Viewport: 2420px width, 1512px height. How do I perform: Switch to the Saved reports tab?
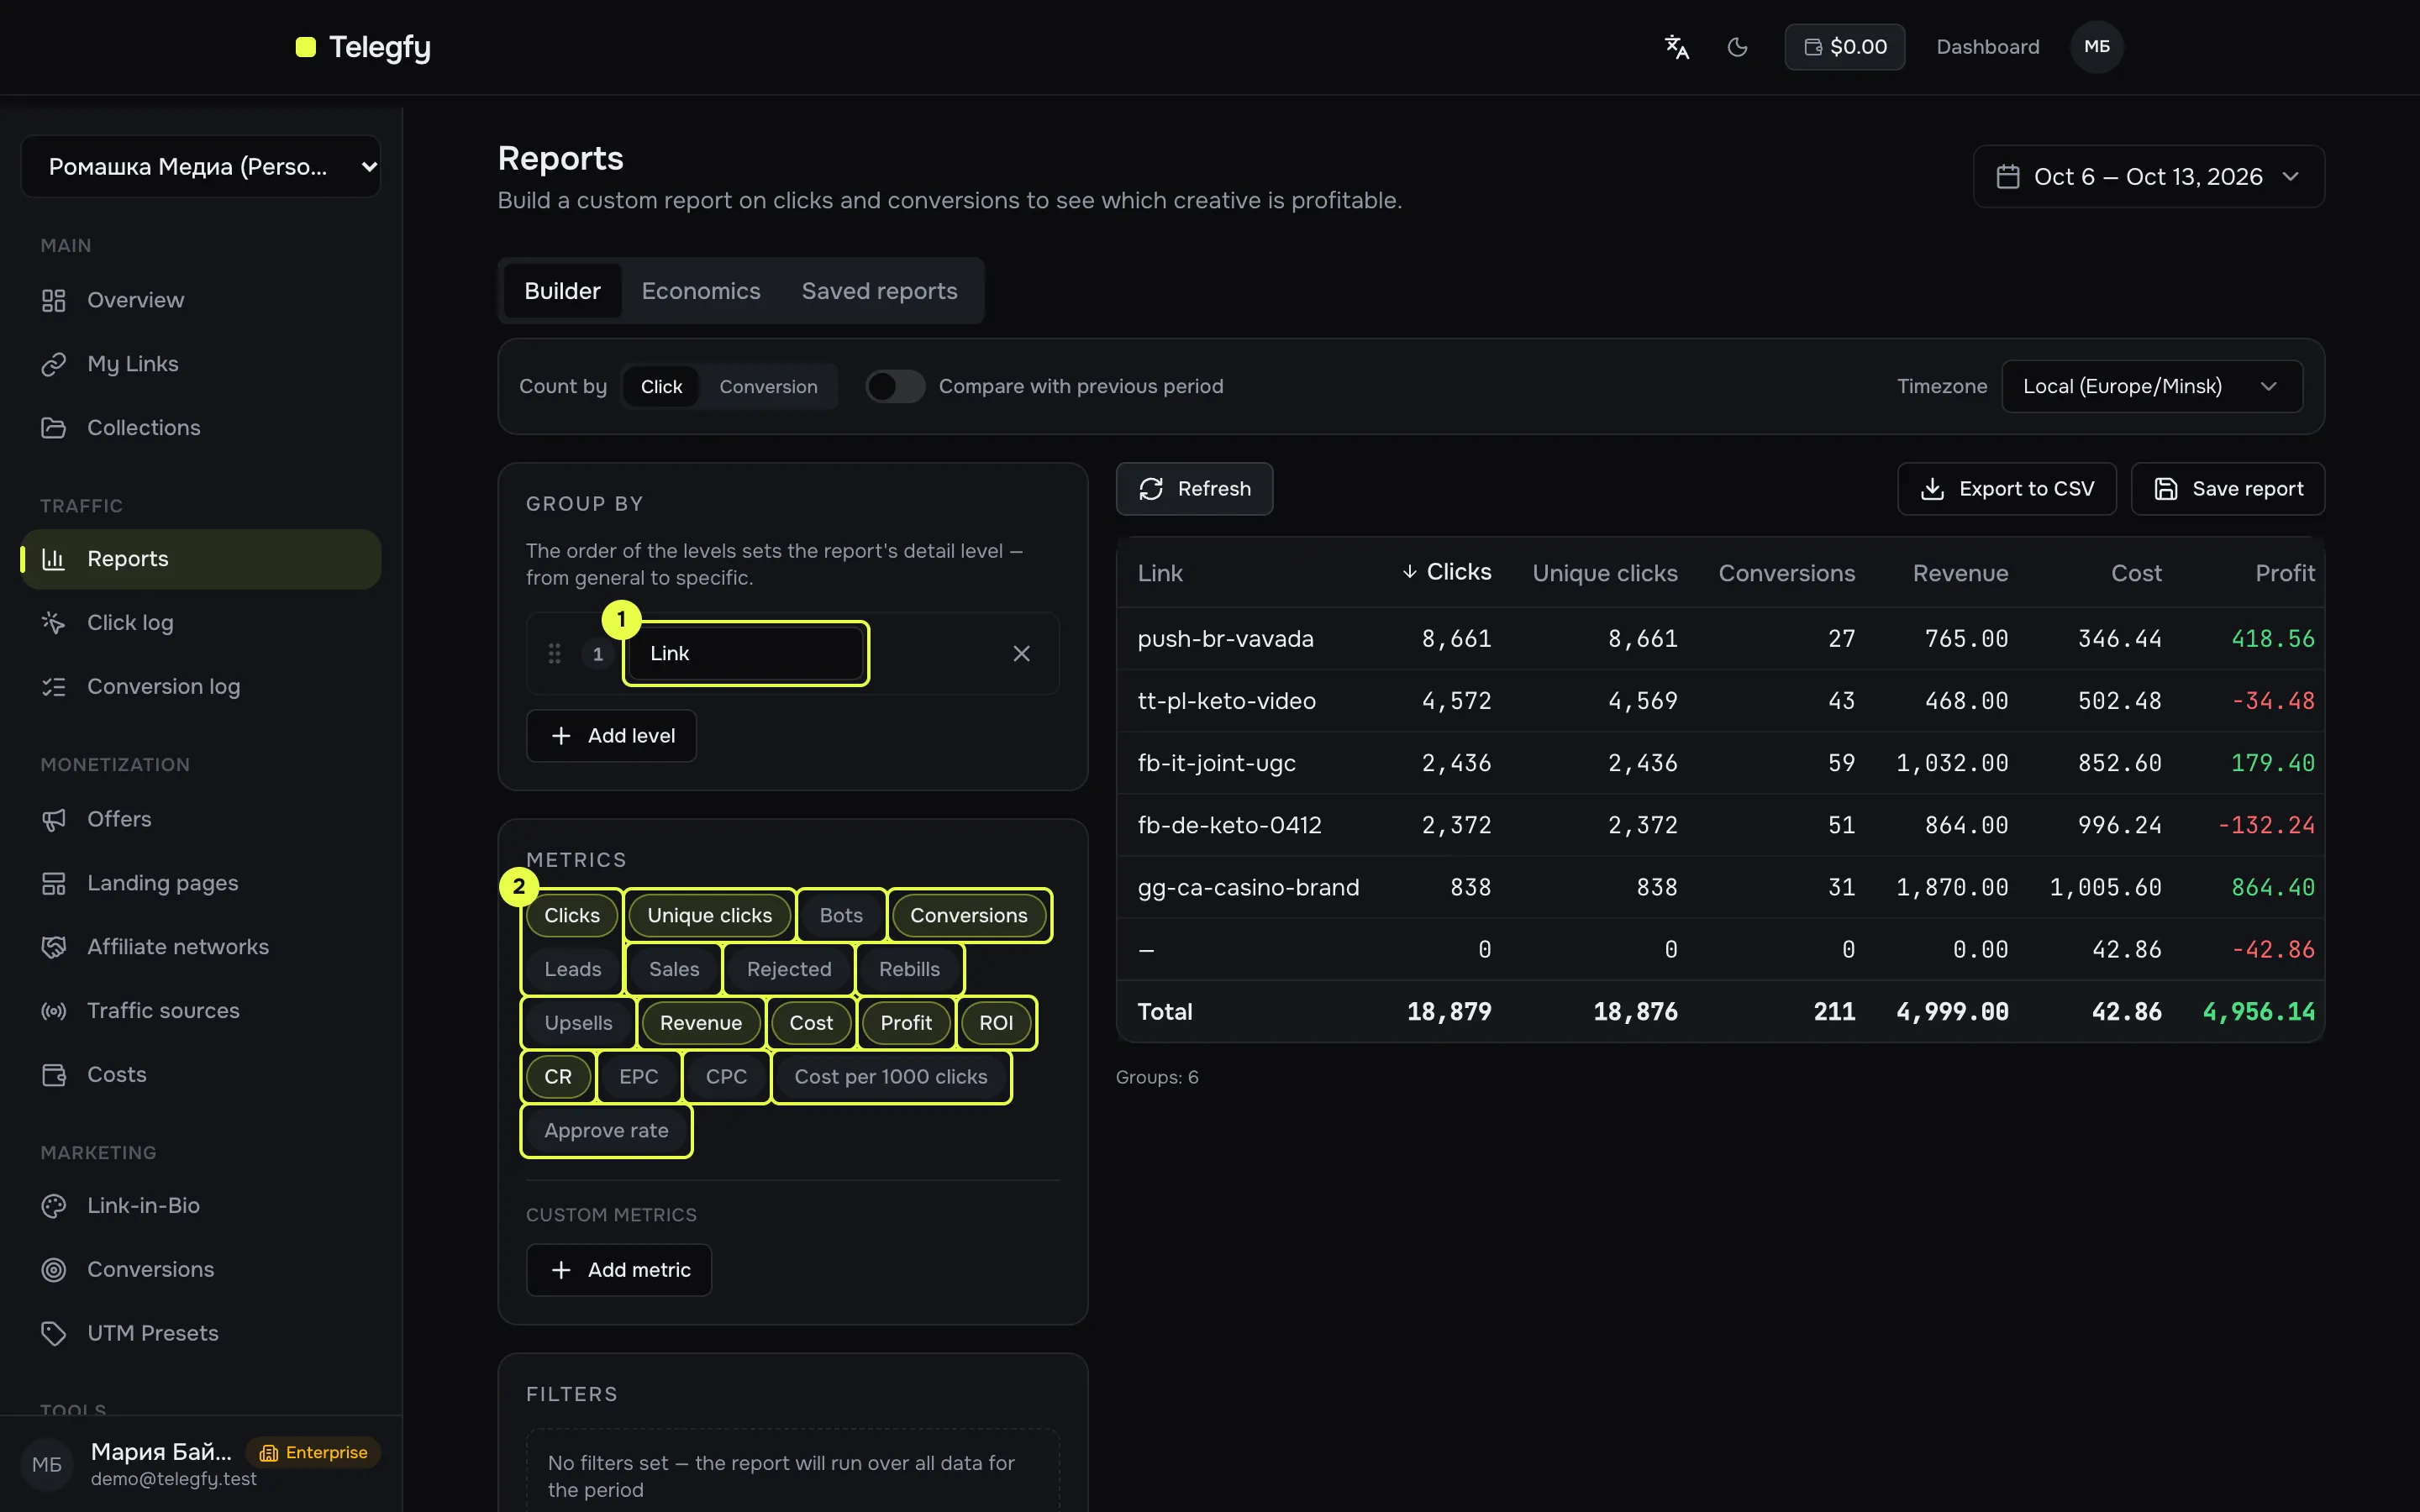click(879, 291)
